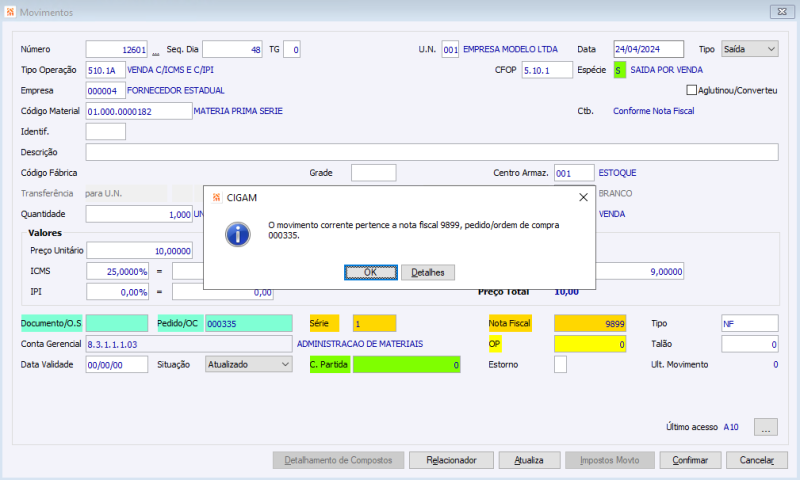The image size is (800, 480).
Task: Click the ellipsis beside Número field
Action: (x=156, y=51)
